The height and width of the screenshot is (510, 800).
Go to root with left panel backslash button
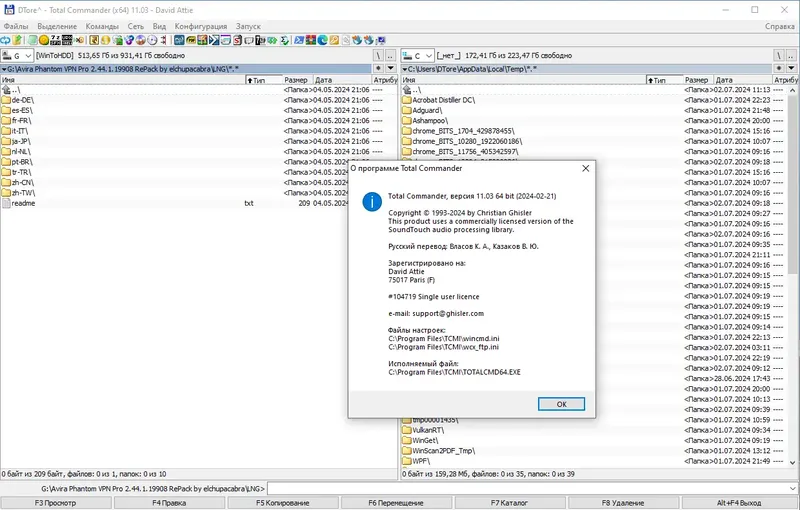378,56
